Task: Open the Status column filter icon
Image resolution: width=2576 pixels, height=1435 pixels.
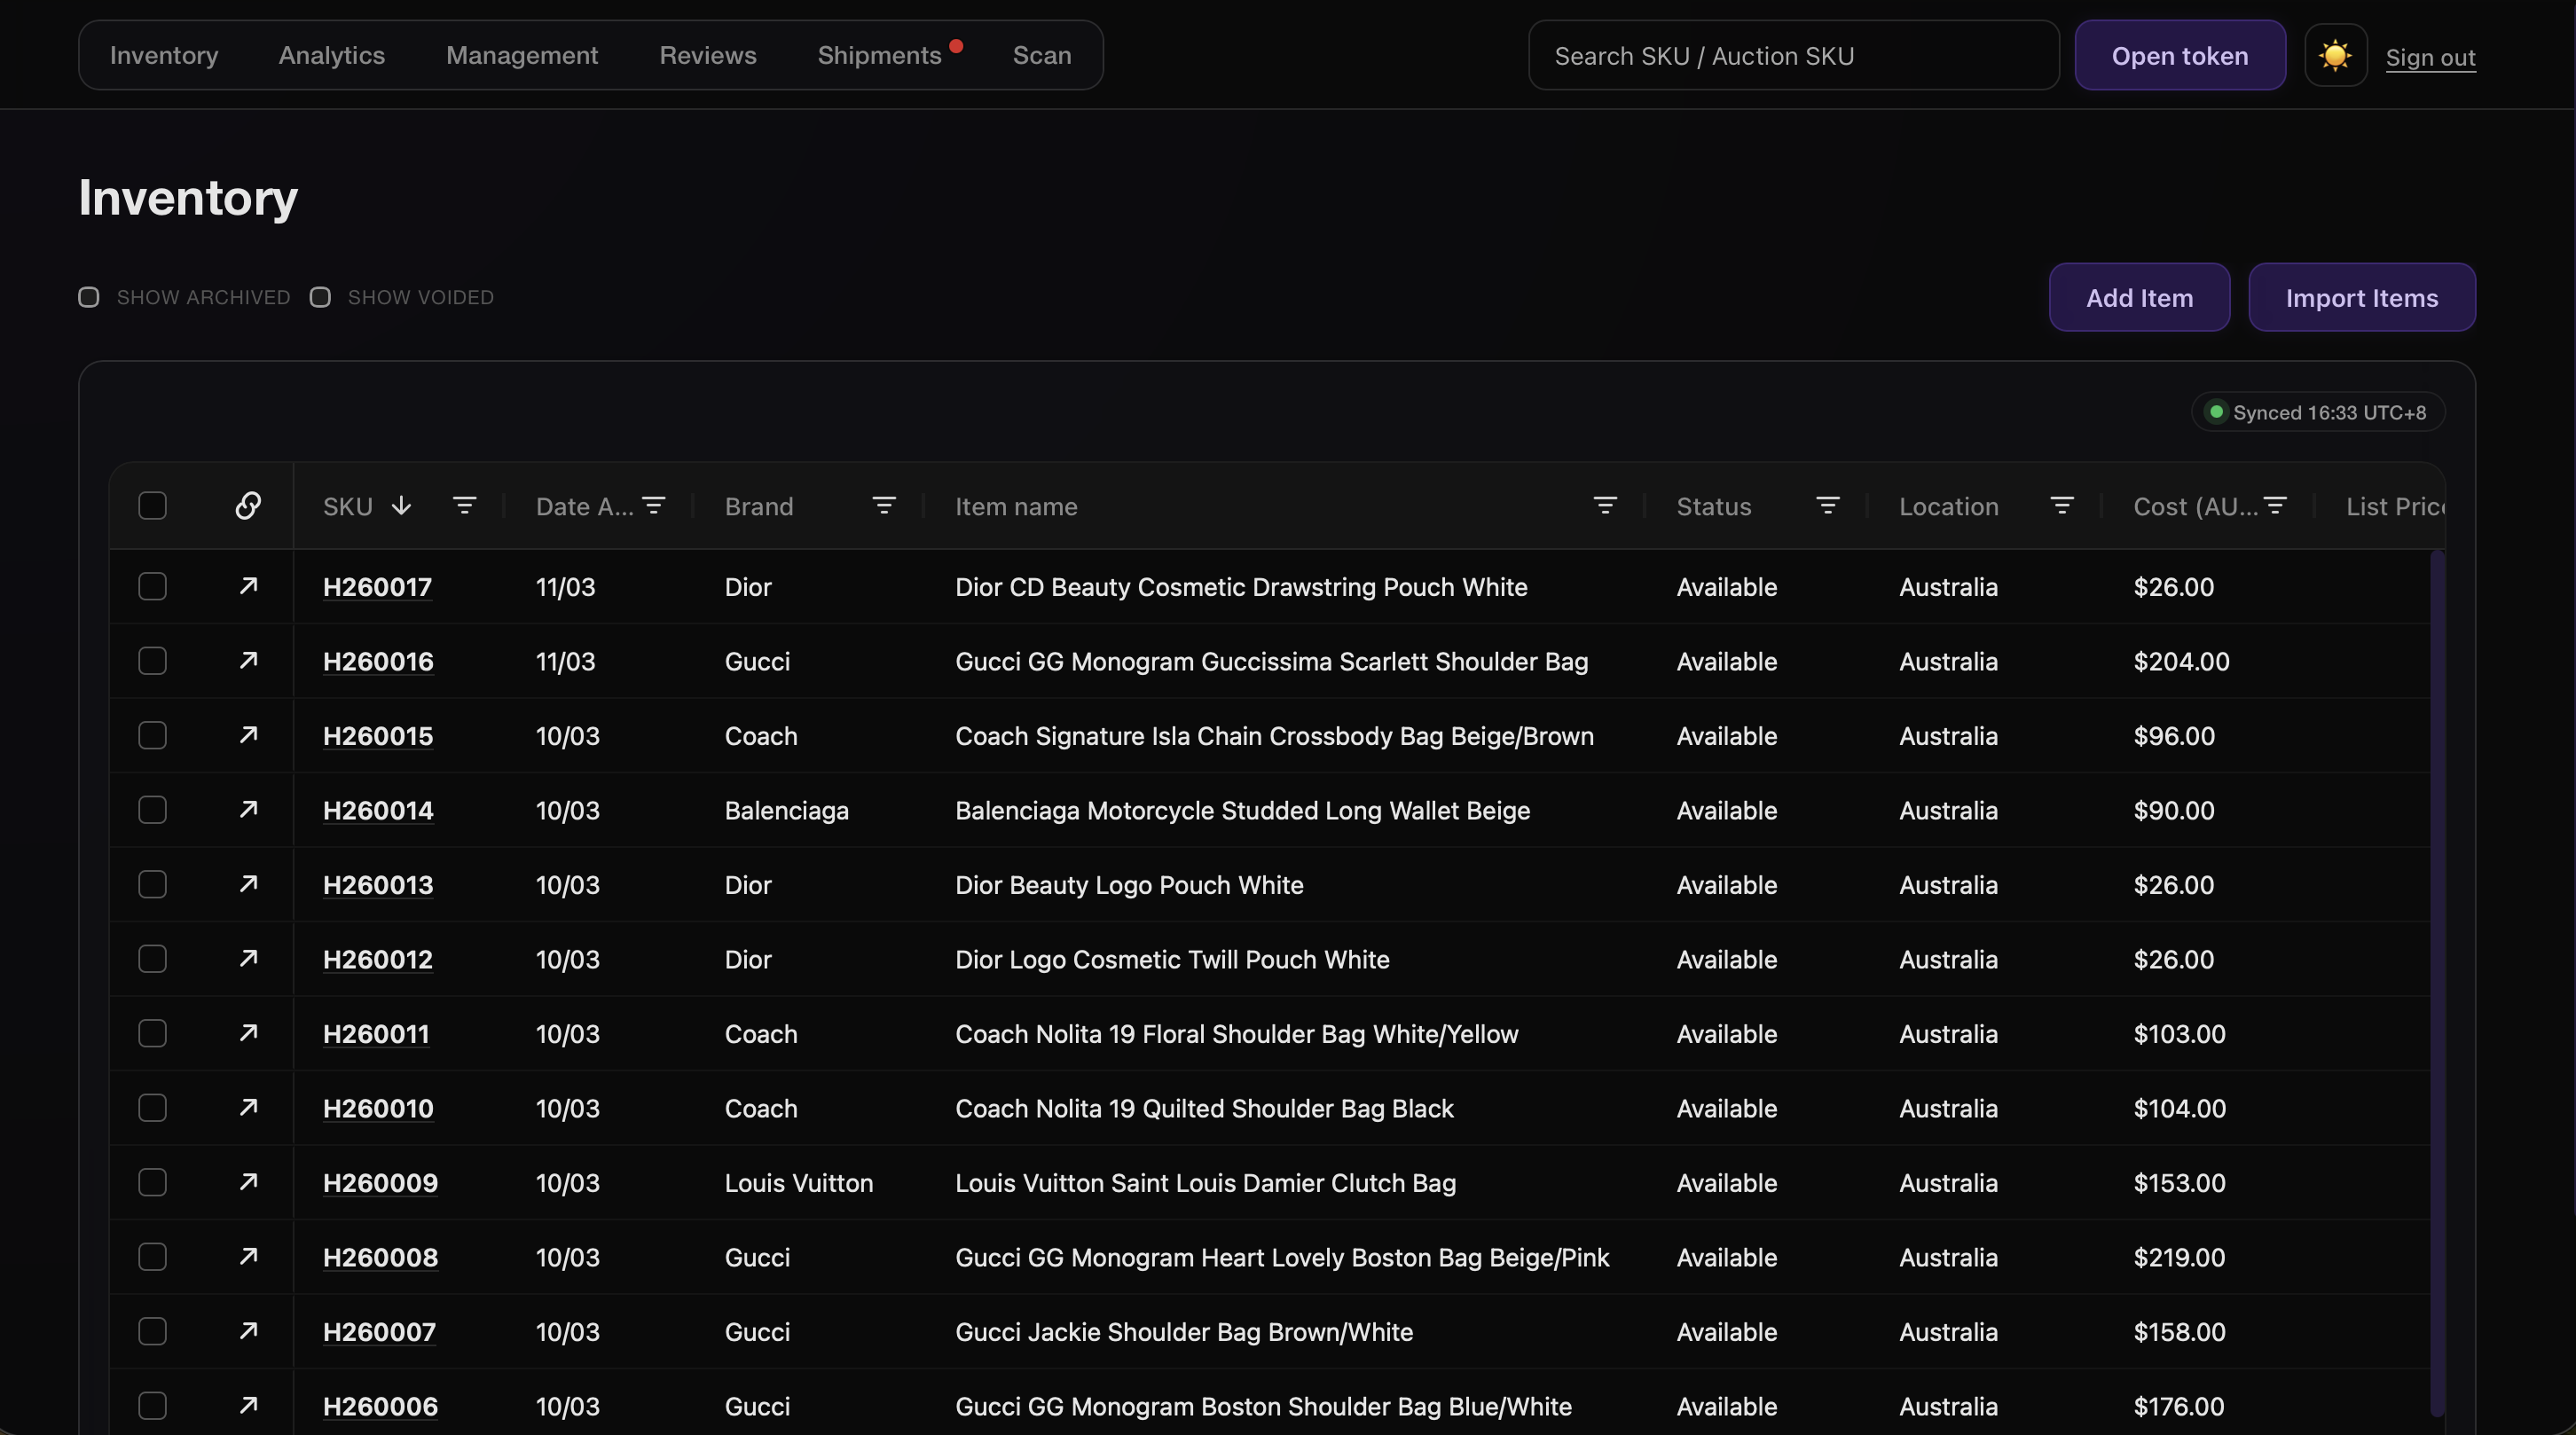Action: [1827, 506]
